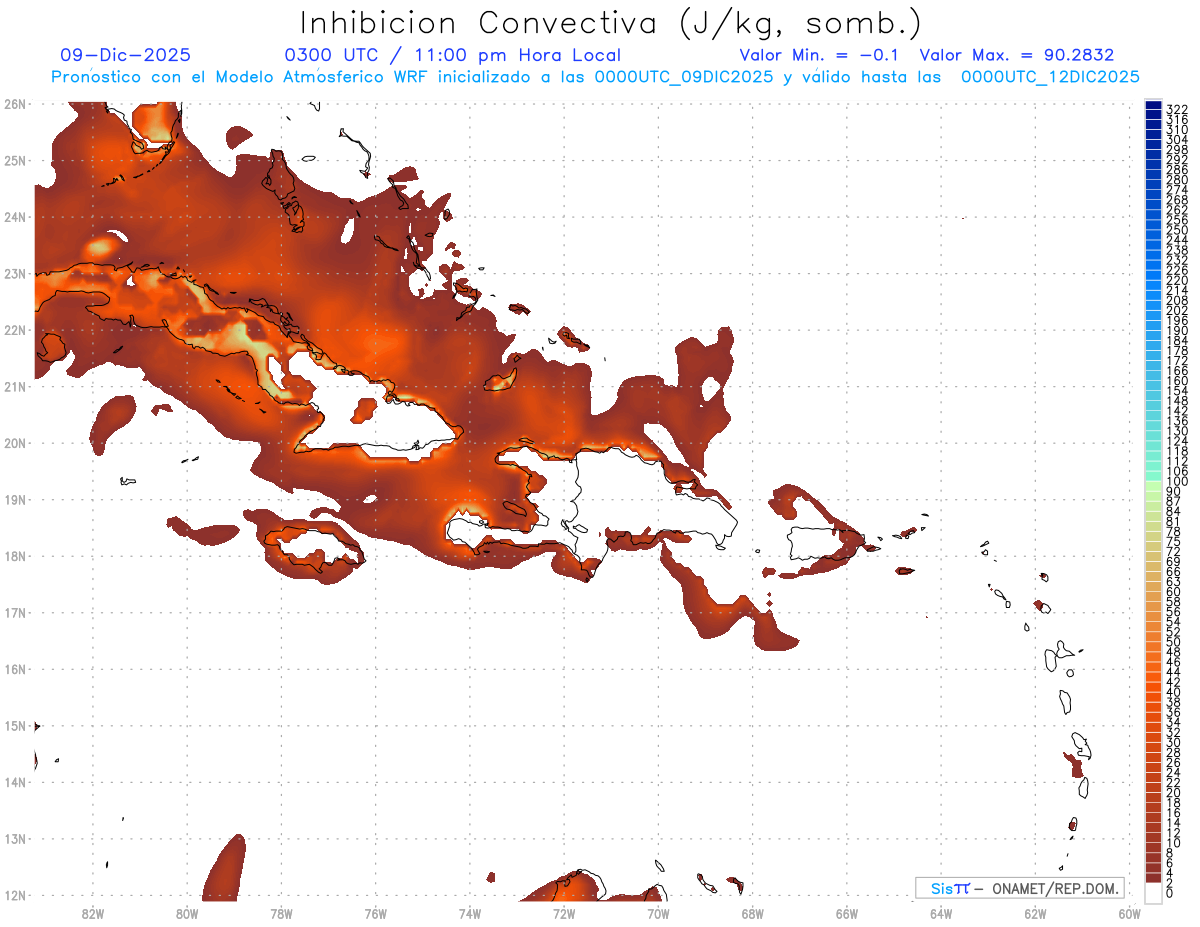Screen dimensions: 1200x927
Task: Click the "17N" latitude label
Action: pos(14,612)
